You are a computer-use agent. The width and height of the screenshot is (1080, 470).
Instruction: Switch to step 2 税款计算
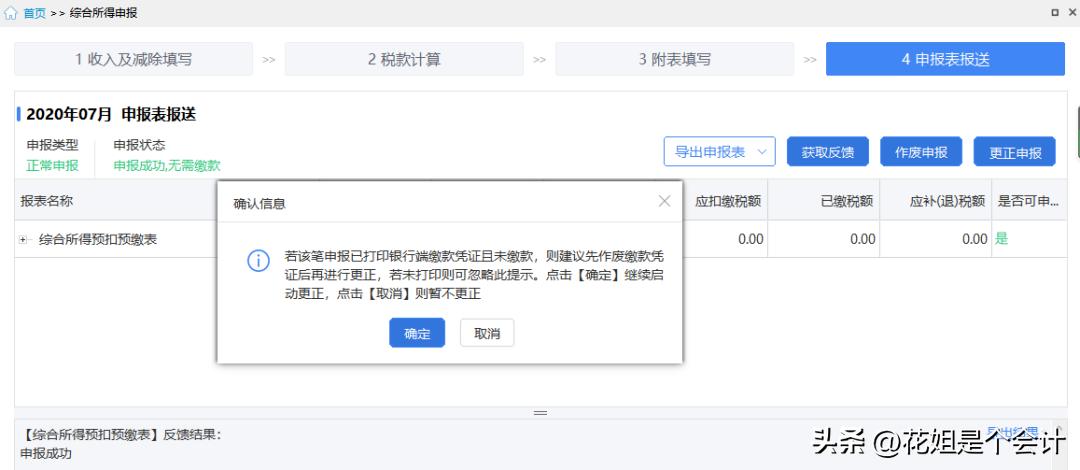(404, 59)
